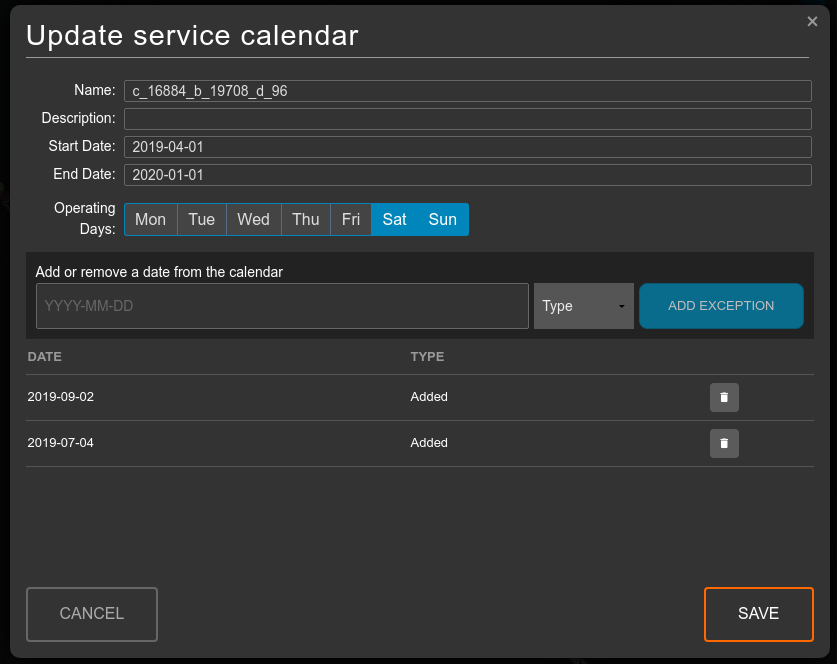This screenshot has width=837, height=664.
Task: Delete the 2019-07-04 exception row
Action: (x=724, y=443)
